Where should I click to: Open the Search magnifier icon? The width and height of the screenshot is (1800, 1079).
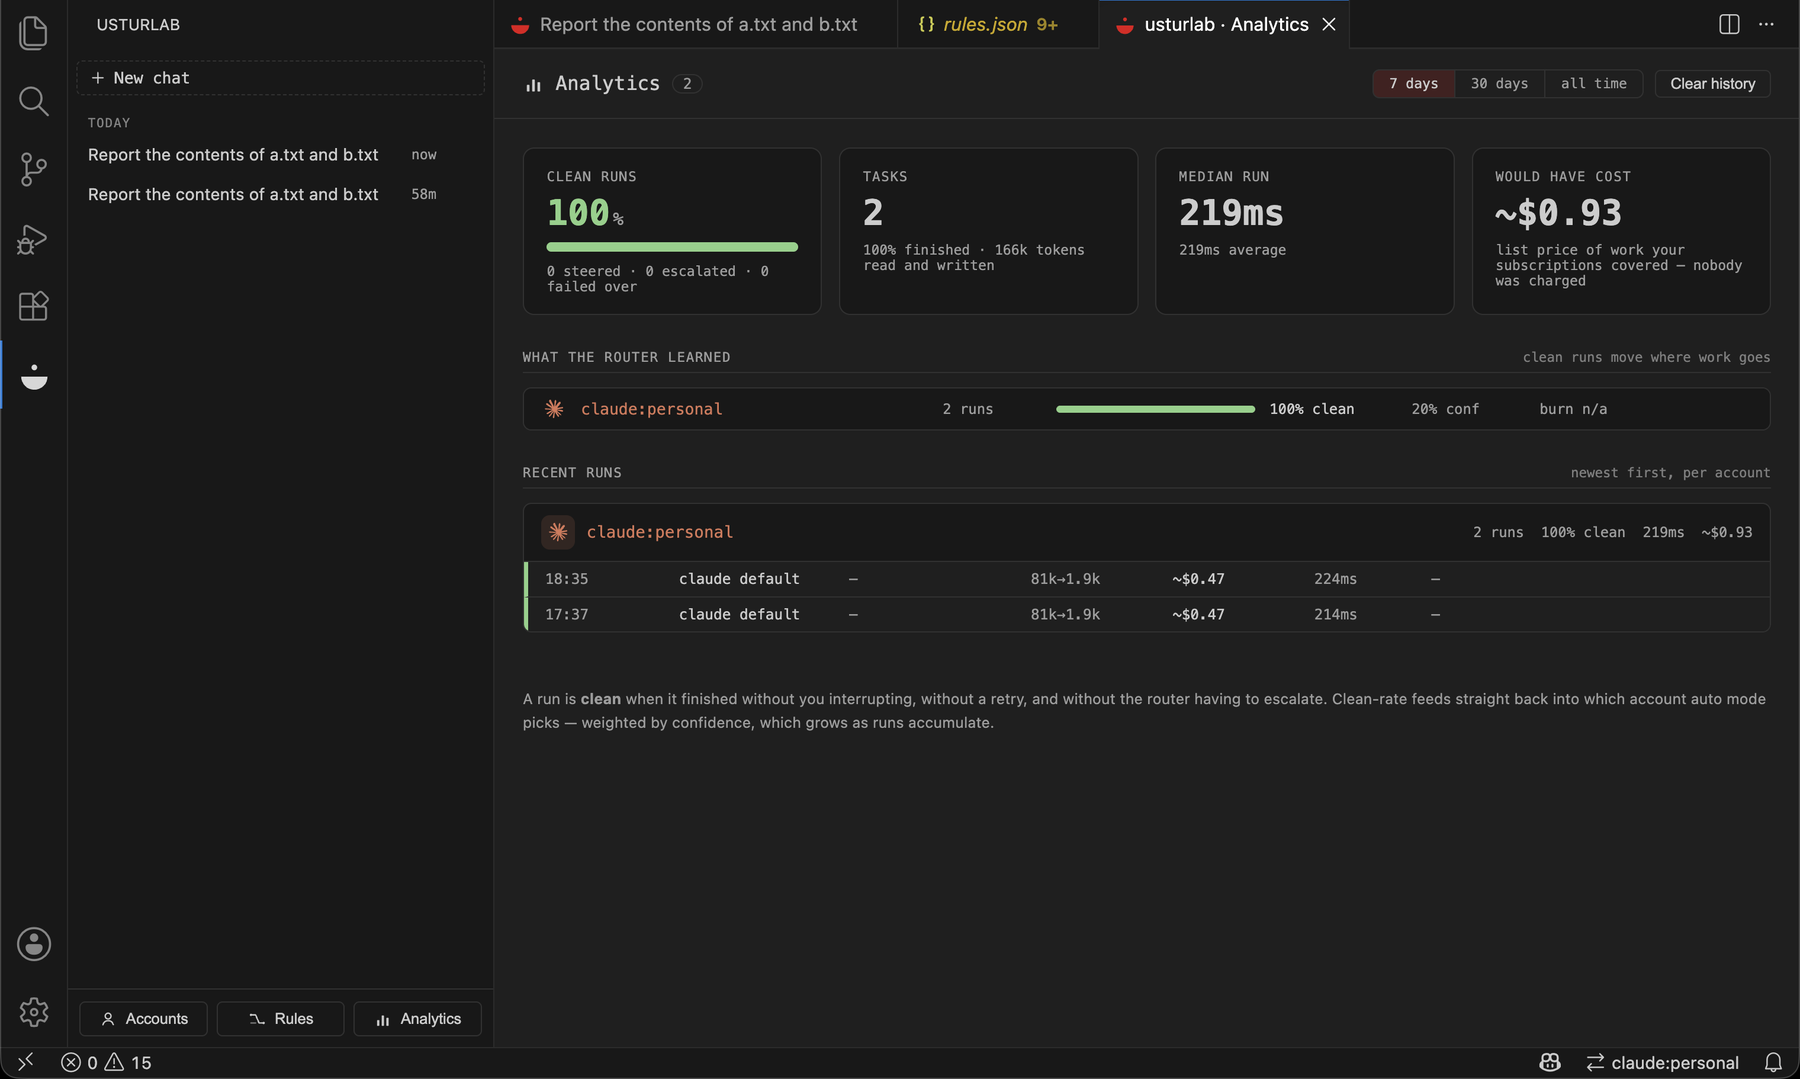[x=33, y=101]
